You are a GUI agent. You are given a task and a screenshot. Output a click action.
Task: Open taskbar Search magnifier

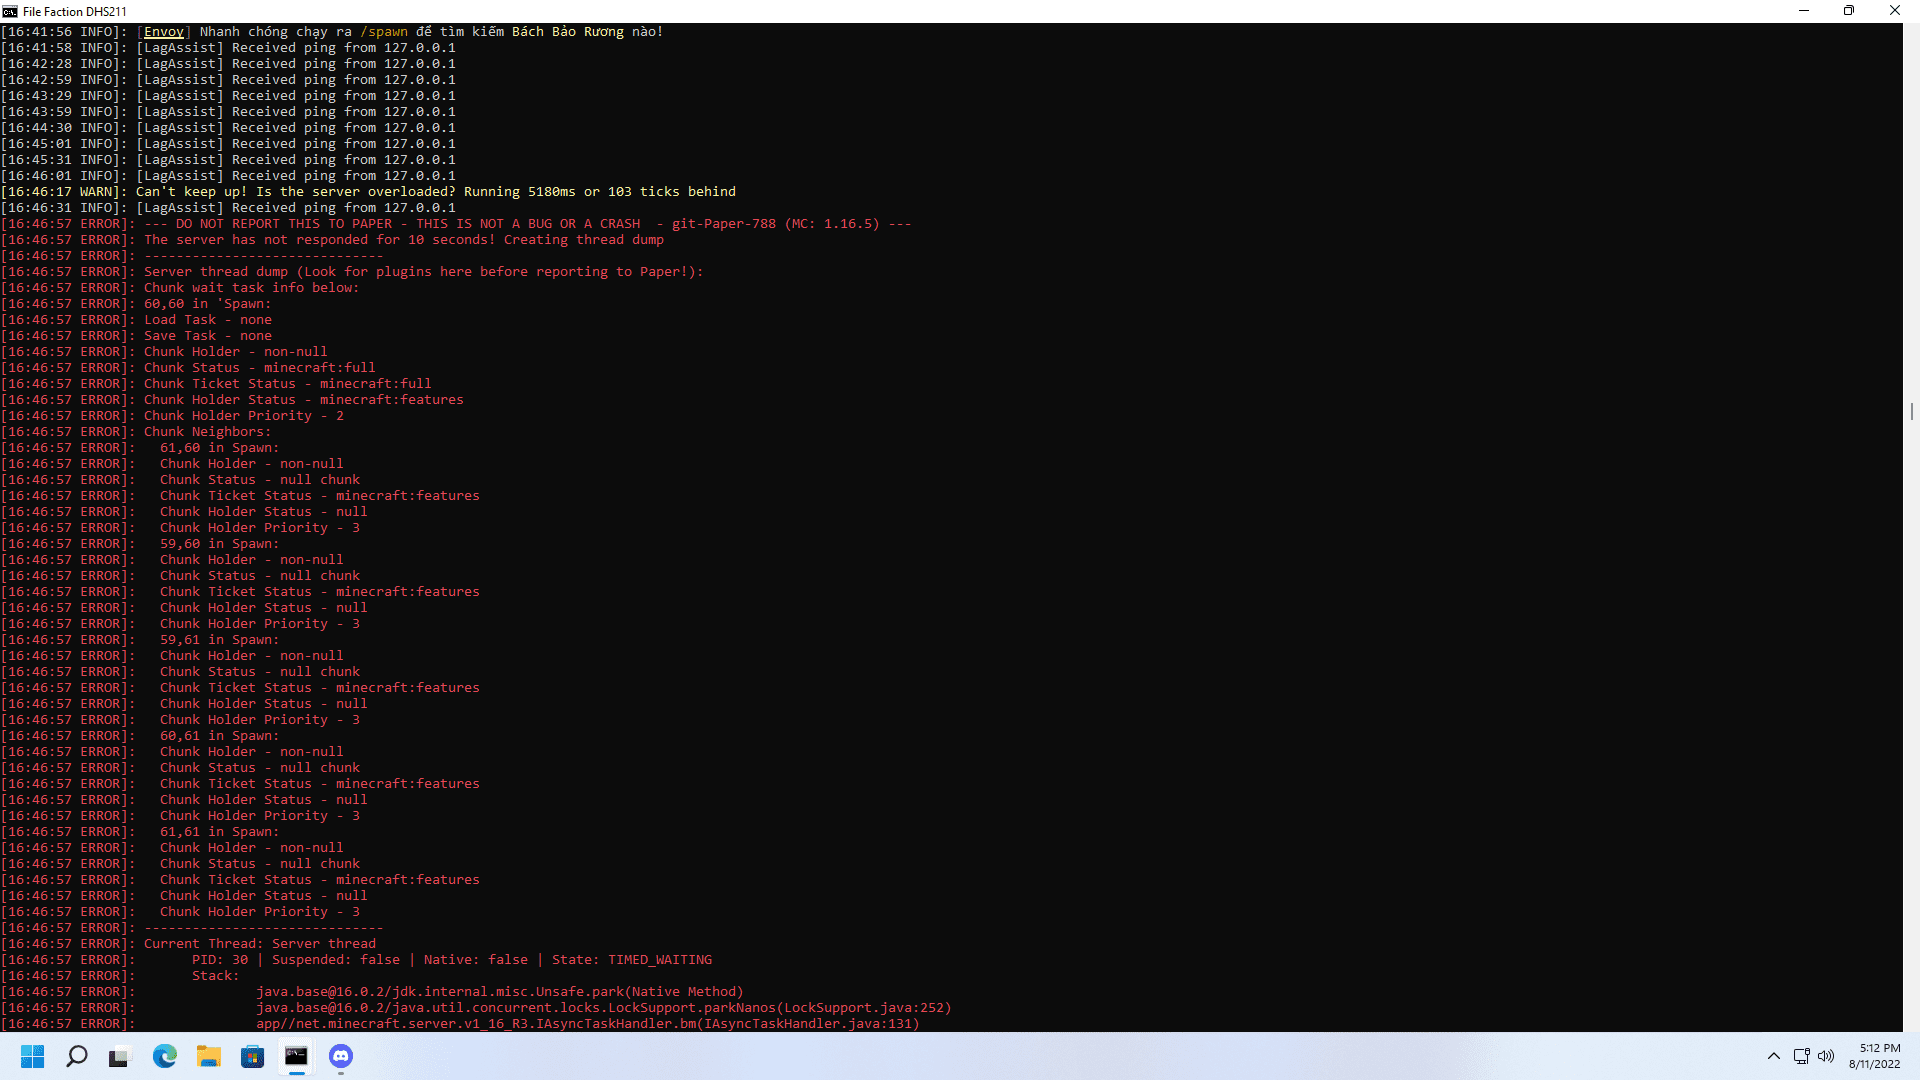point(77,1056)
